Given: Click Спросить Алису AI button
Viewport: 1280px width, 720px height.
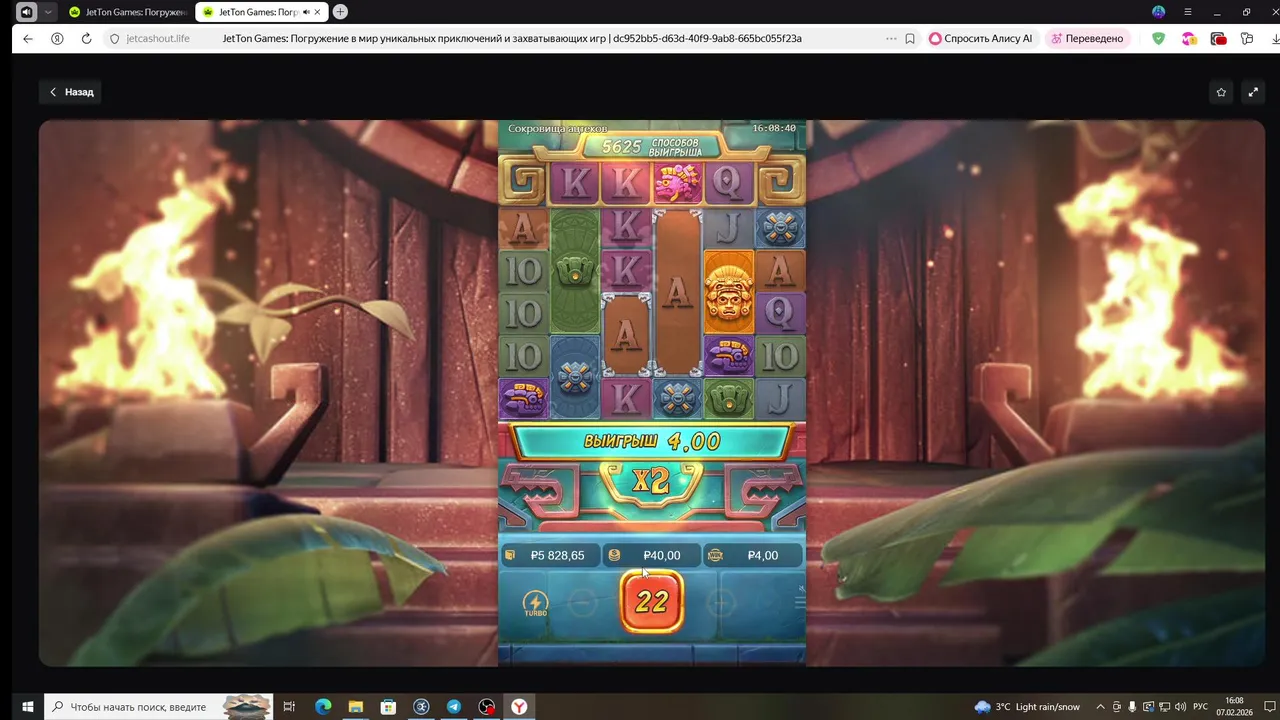Looking at the screenshot, I should tap(981, 39).
